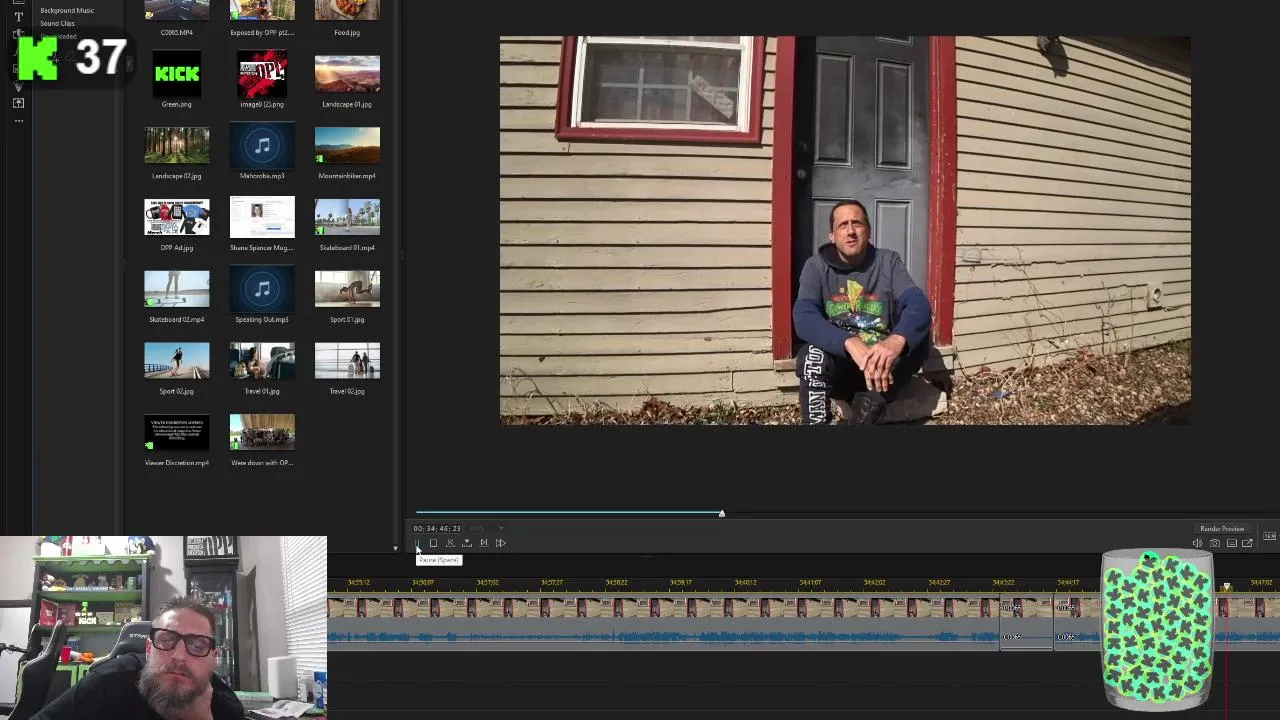Click the C0065.MP4 file name
The image size is (1280, 720).
(x=177, y=32)
